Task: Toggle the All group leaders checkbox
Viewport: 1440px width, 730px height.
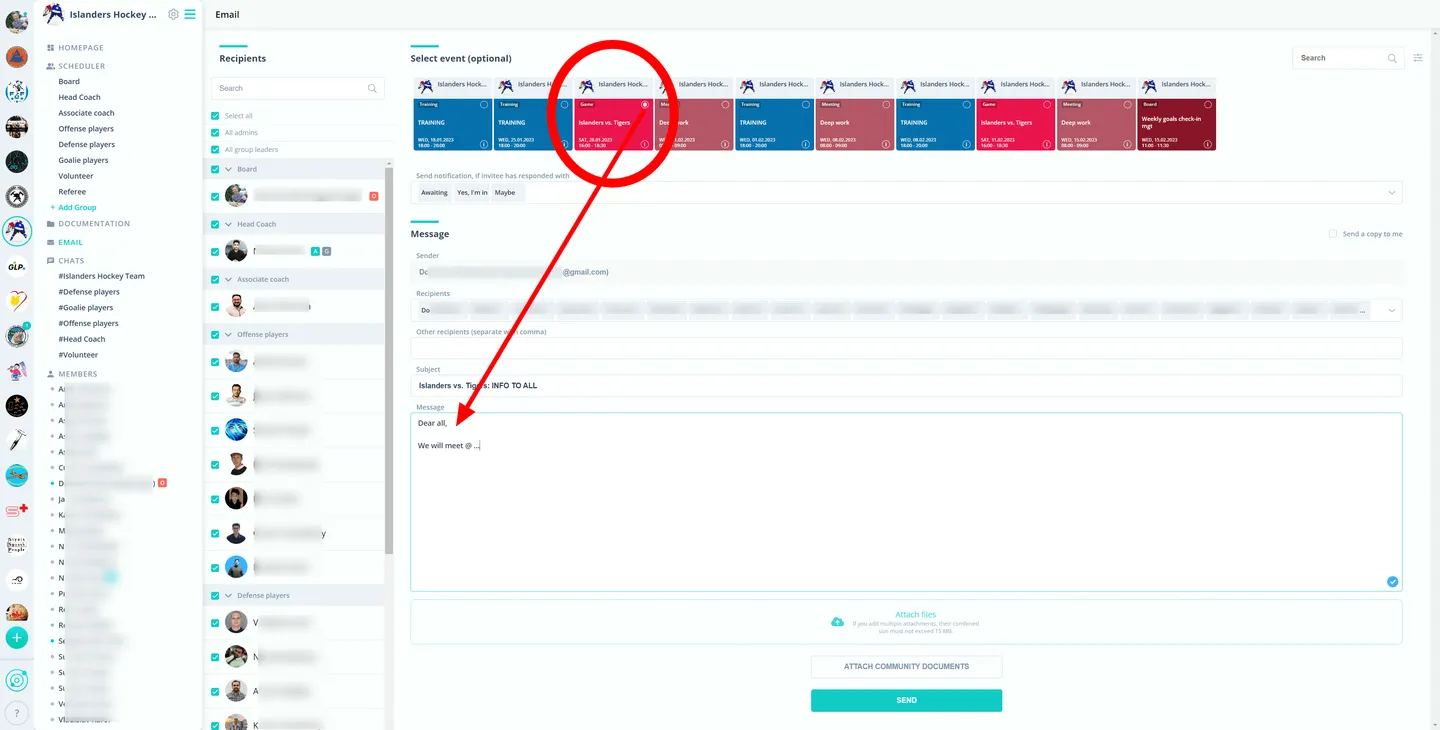Action: 215,150
